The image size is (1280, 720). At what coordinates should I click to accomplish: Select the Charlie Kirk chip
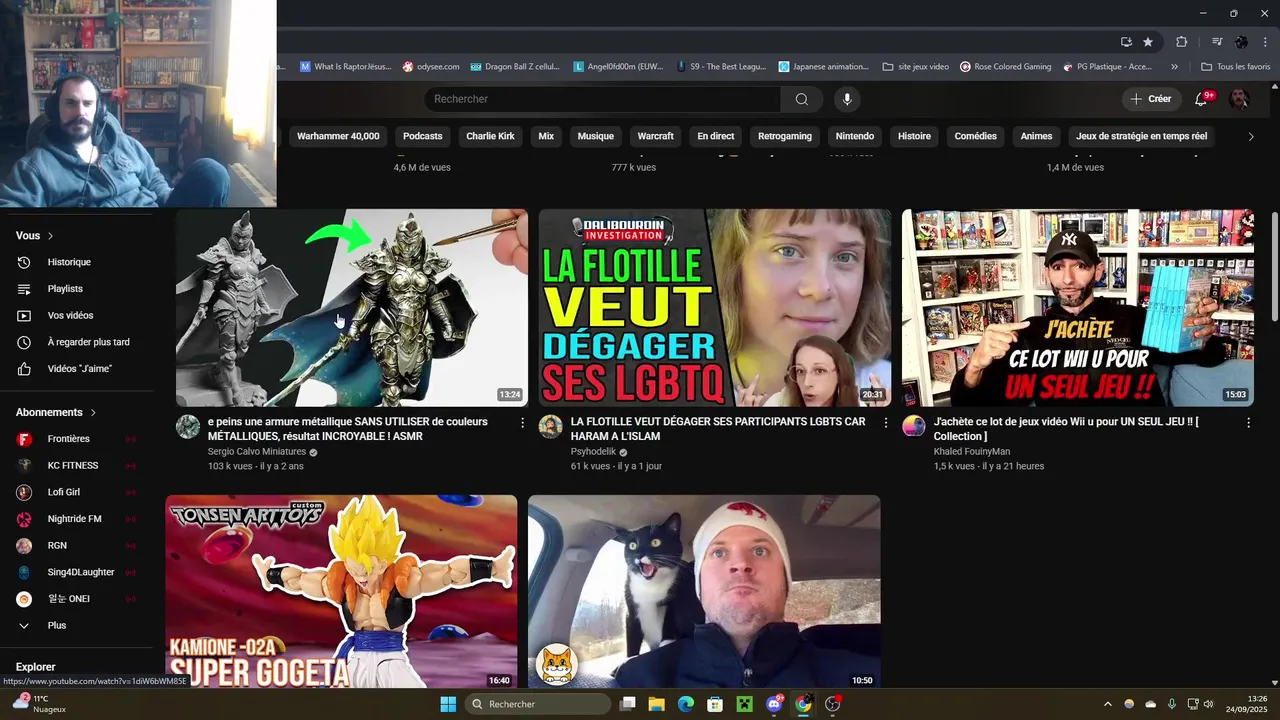point(491,136)
